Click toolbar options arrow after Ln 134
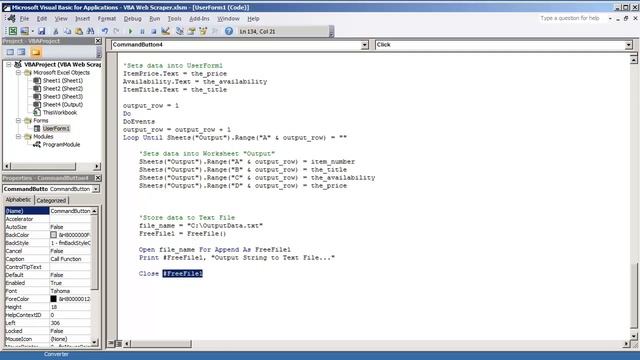 tap(331, 32)
